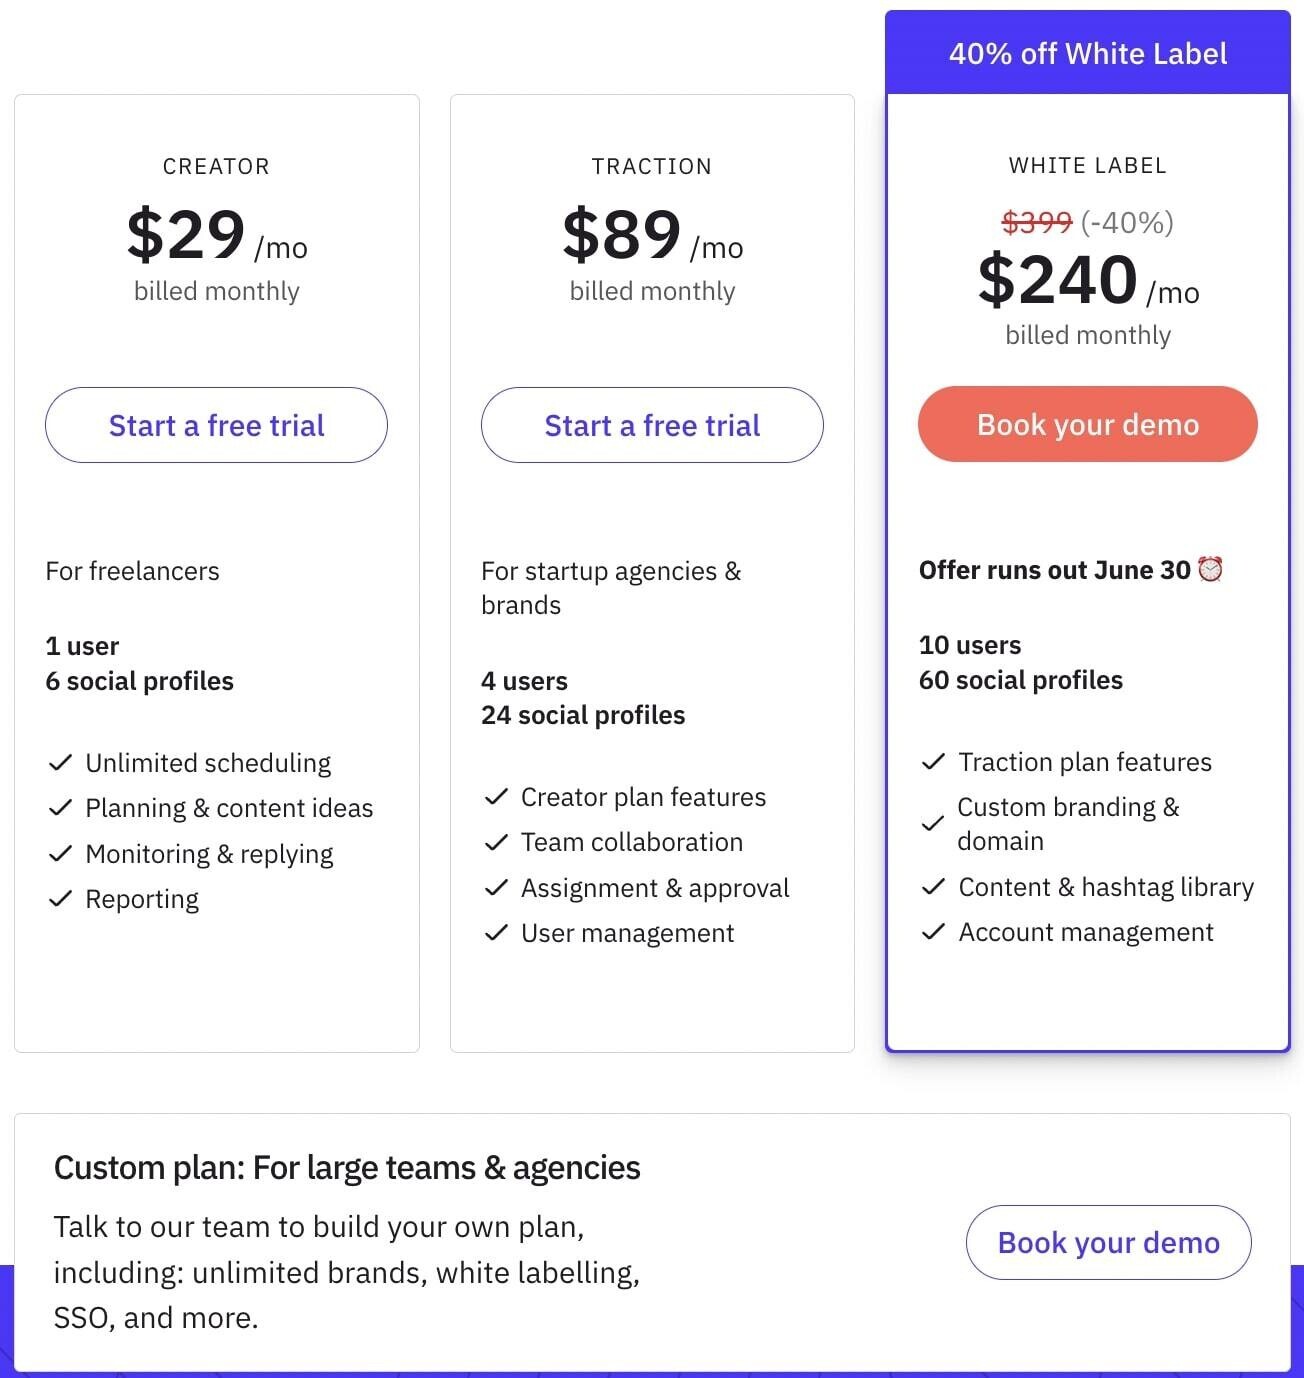1304x1378 pixels.
Task: Click the checkmark beside Custom branding & domain
Action: coord(933,823)
